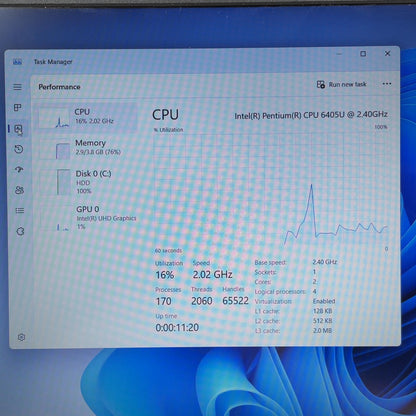
Task: Click the Virtualization Enabled value
Action: pyautogui.click(x=324, y=301)
